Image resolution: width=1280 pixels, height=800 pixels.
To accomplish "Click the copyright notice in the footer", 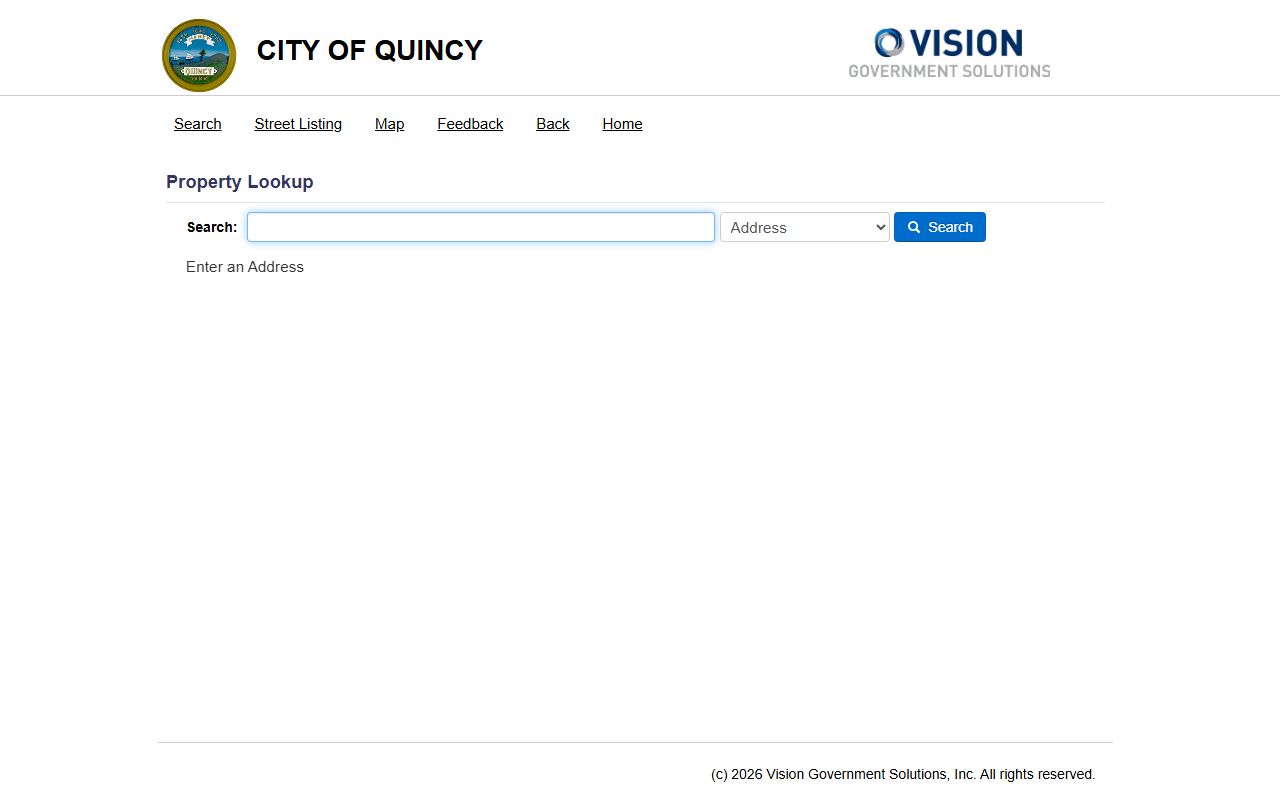I will (903, 774).
